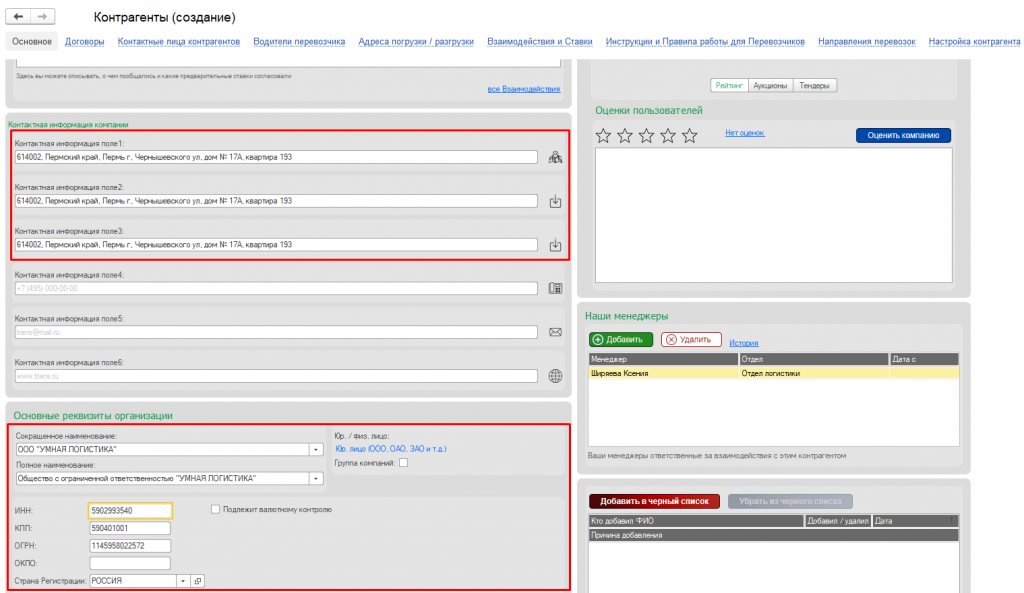Screen dimensions: 1024x593
Task: Go forward with the right arrow button
Action: click(42, 16)
